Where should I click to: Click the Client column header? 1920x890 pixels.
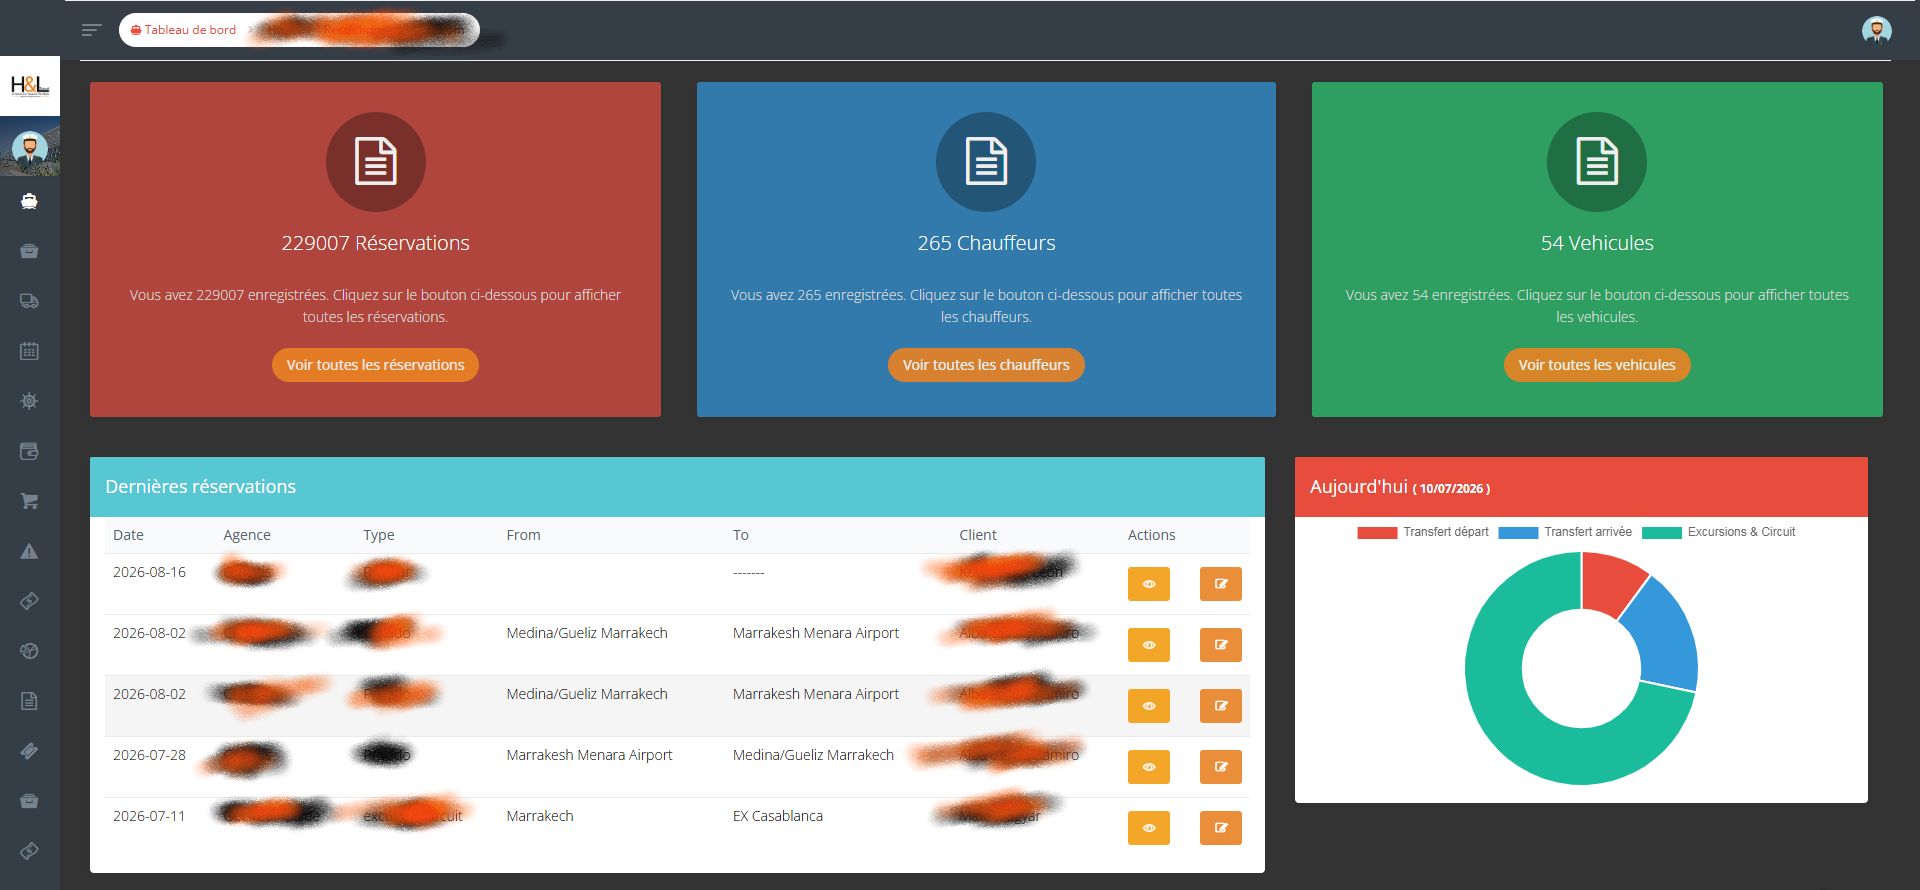click(978, 535)
